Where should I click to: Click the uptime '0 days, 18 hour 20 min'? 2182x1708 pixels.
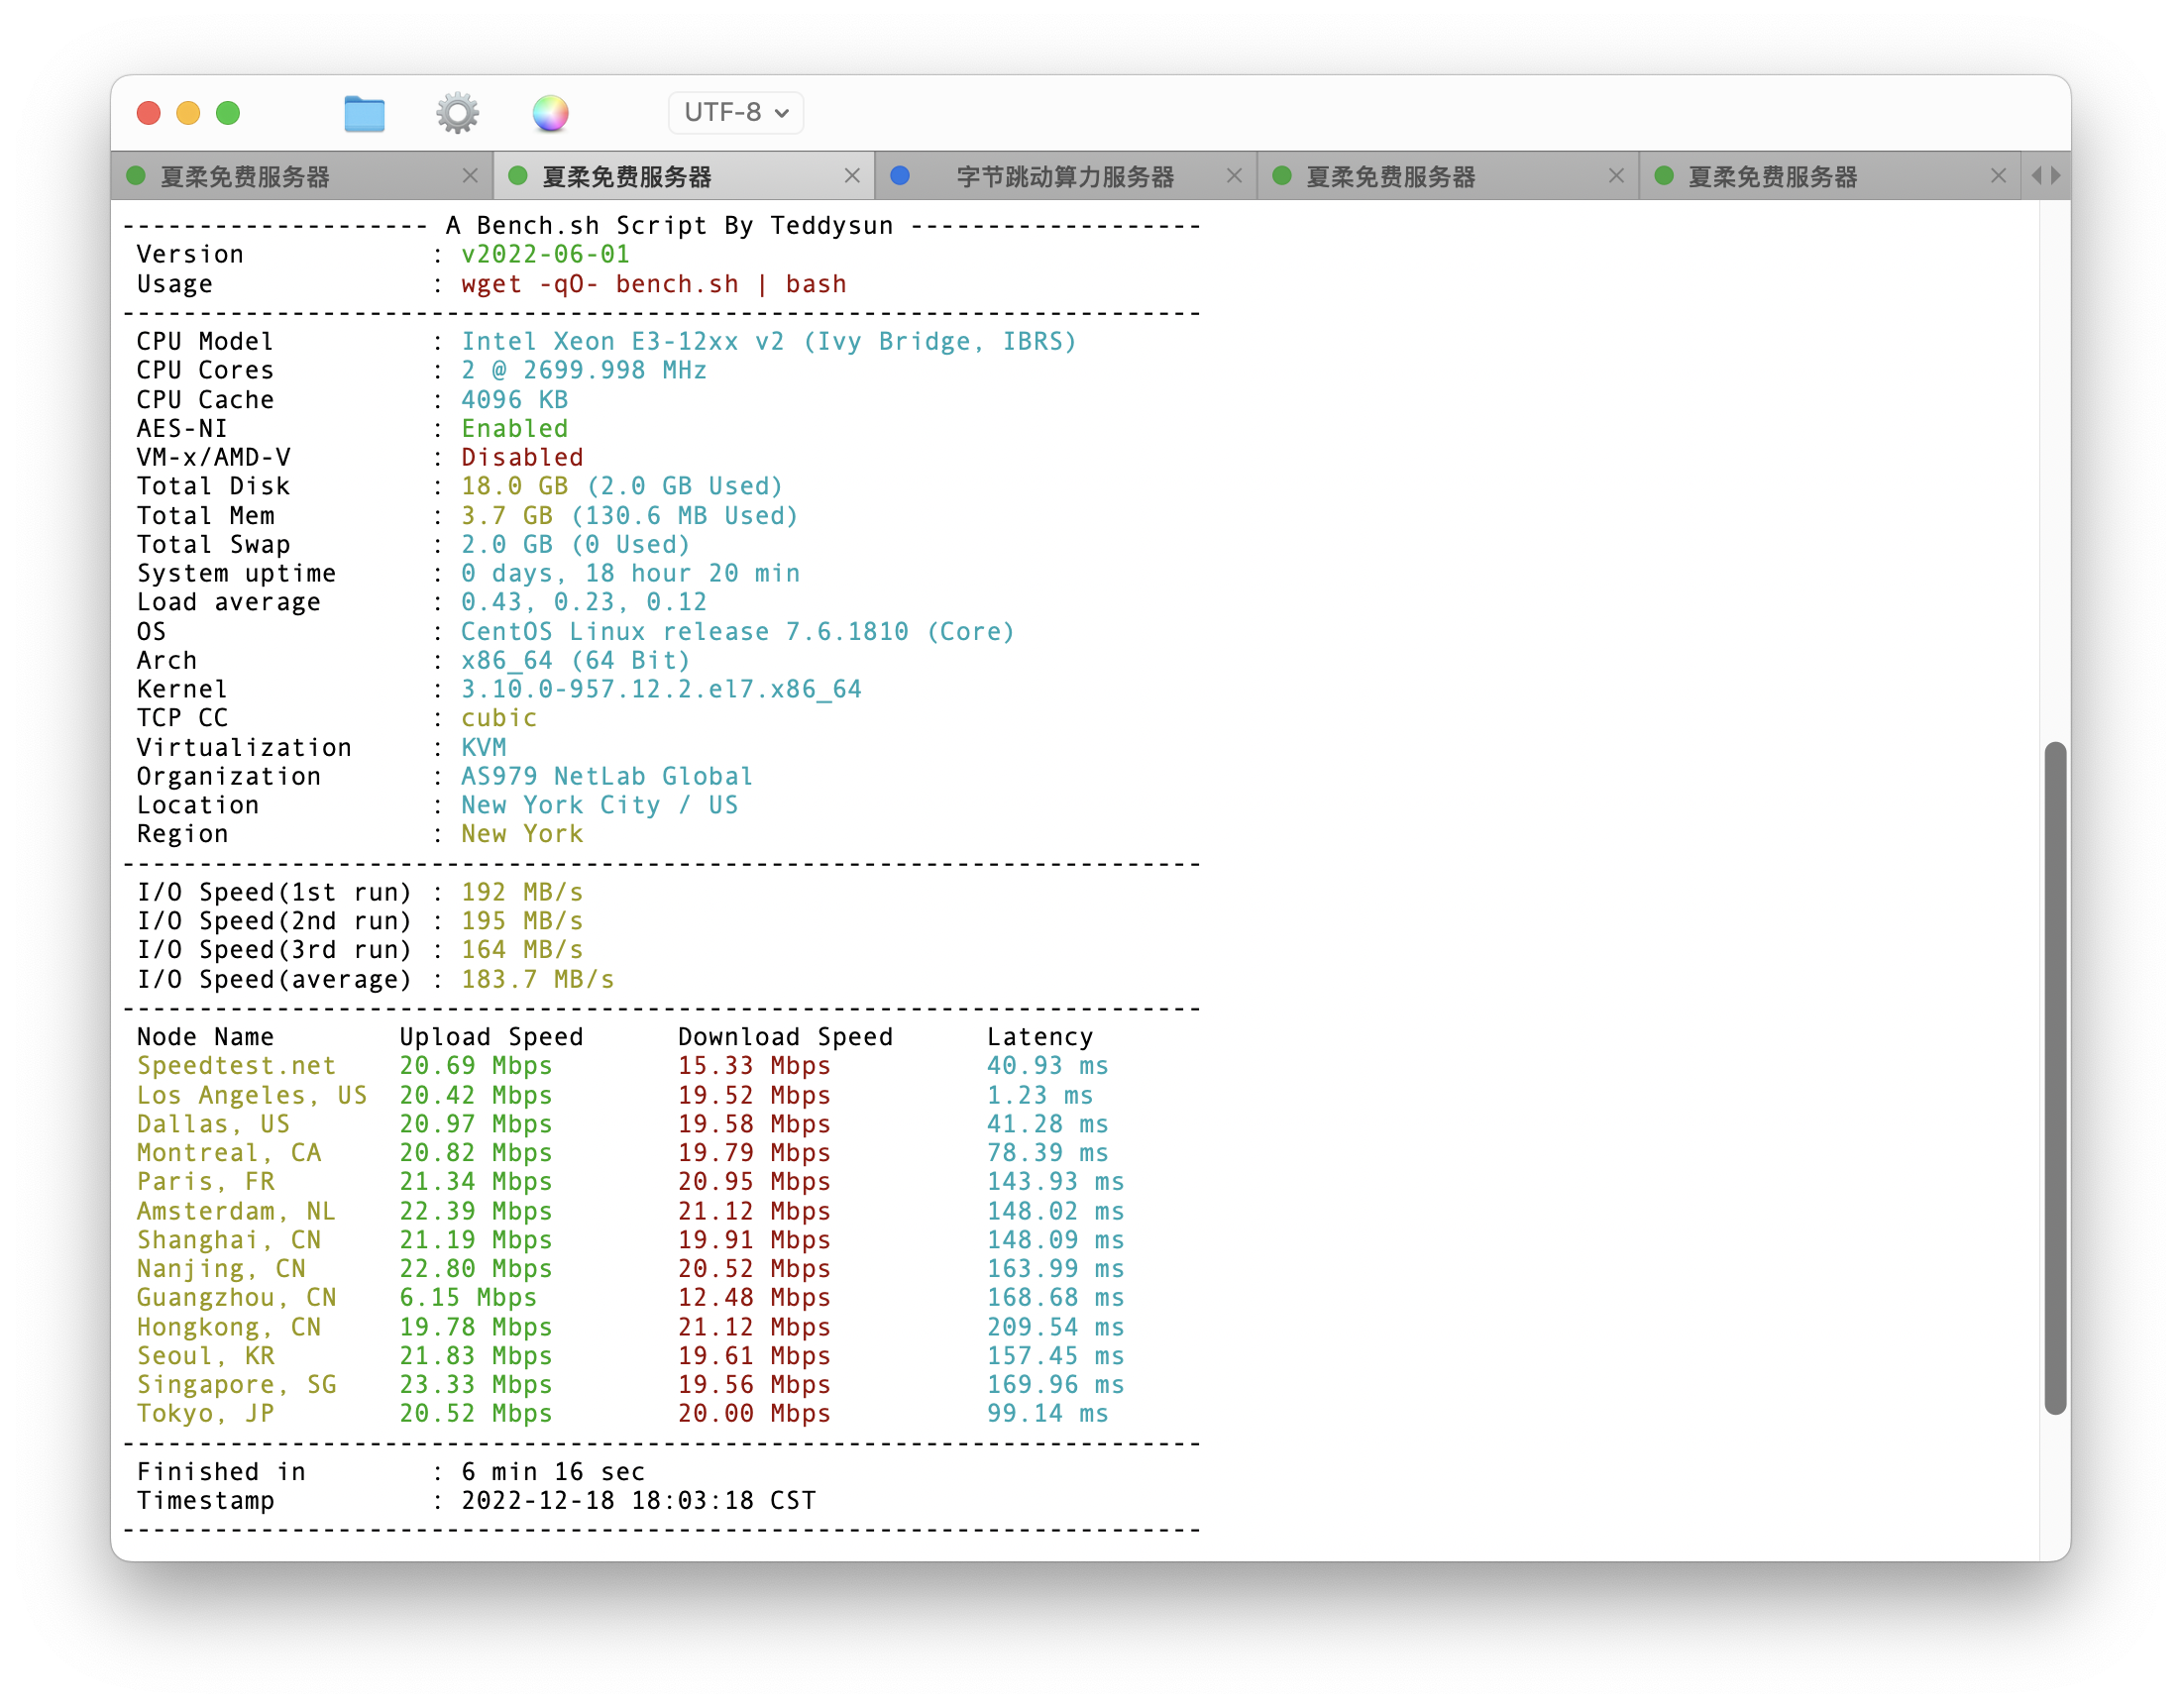pyautogui.click(x=630, y=574)
